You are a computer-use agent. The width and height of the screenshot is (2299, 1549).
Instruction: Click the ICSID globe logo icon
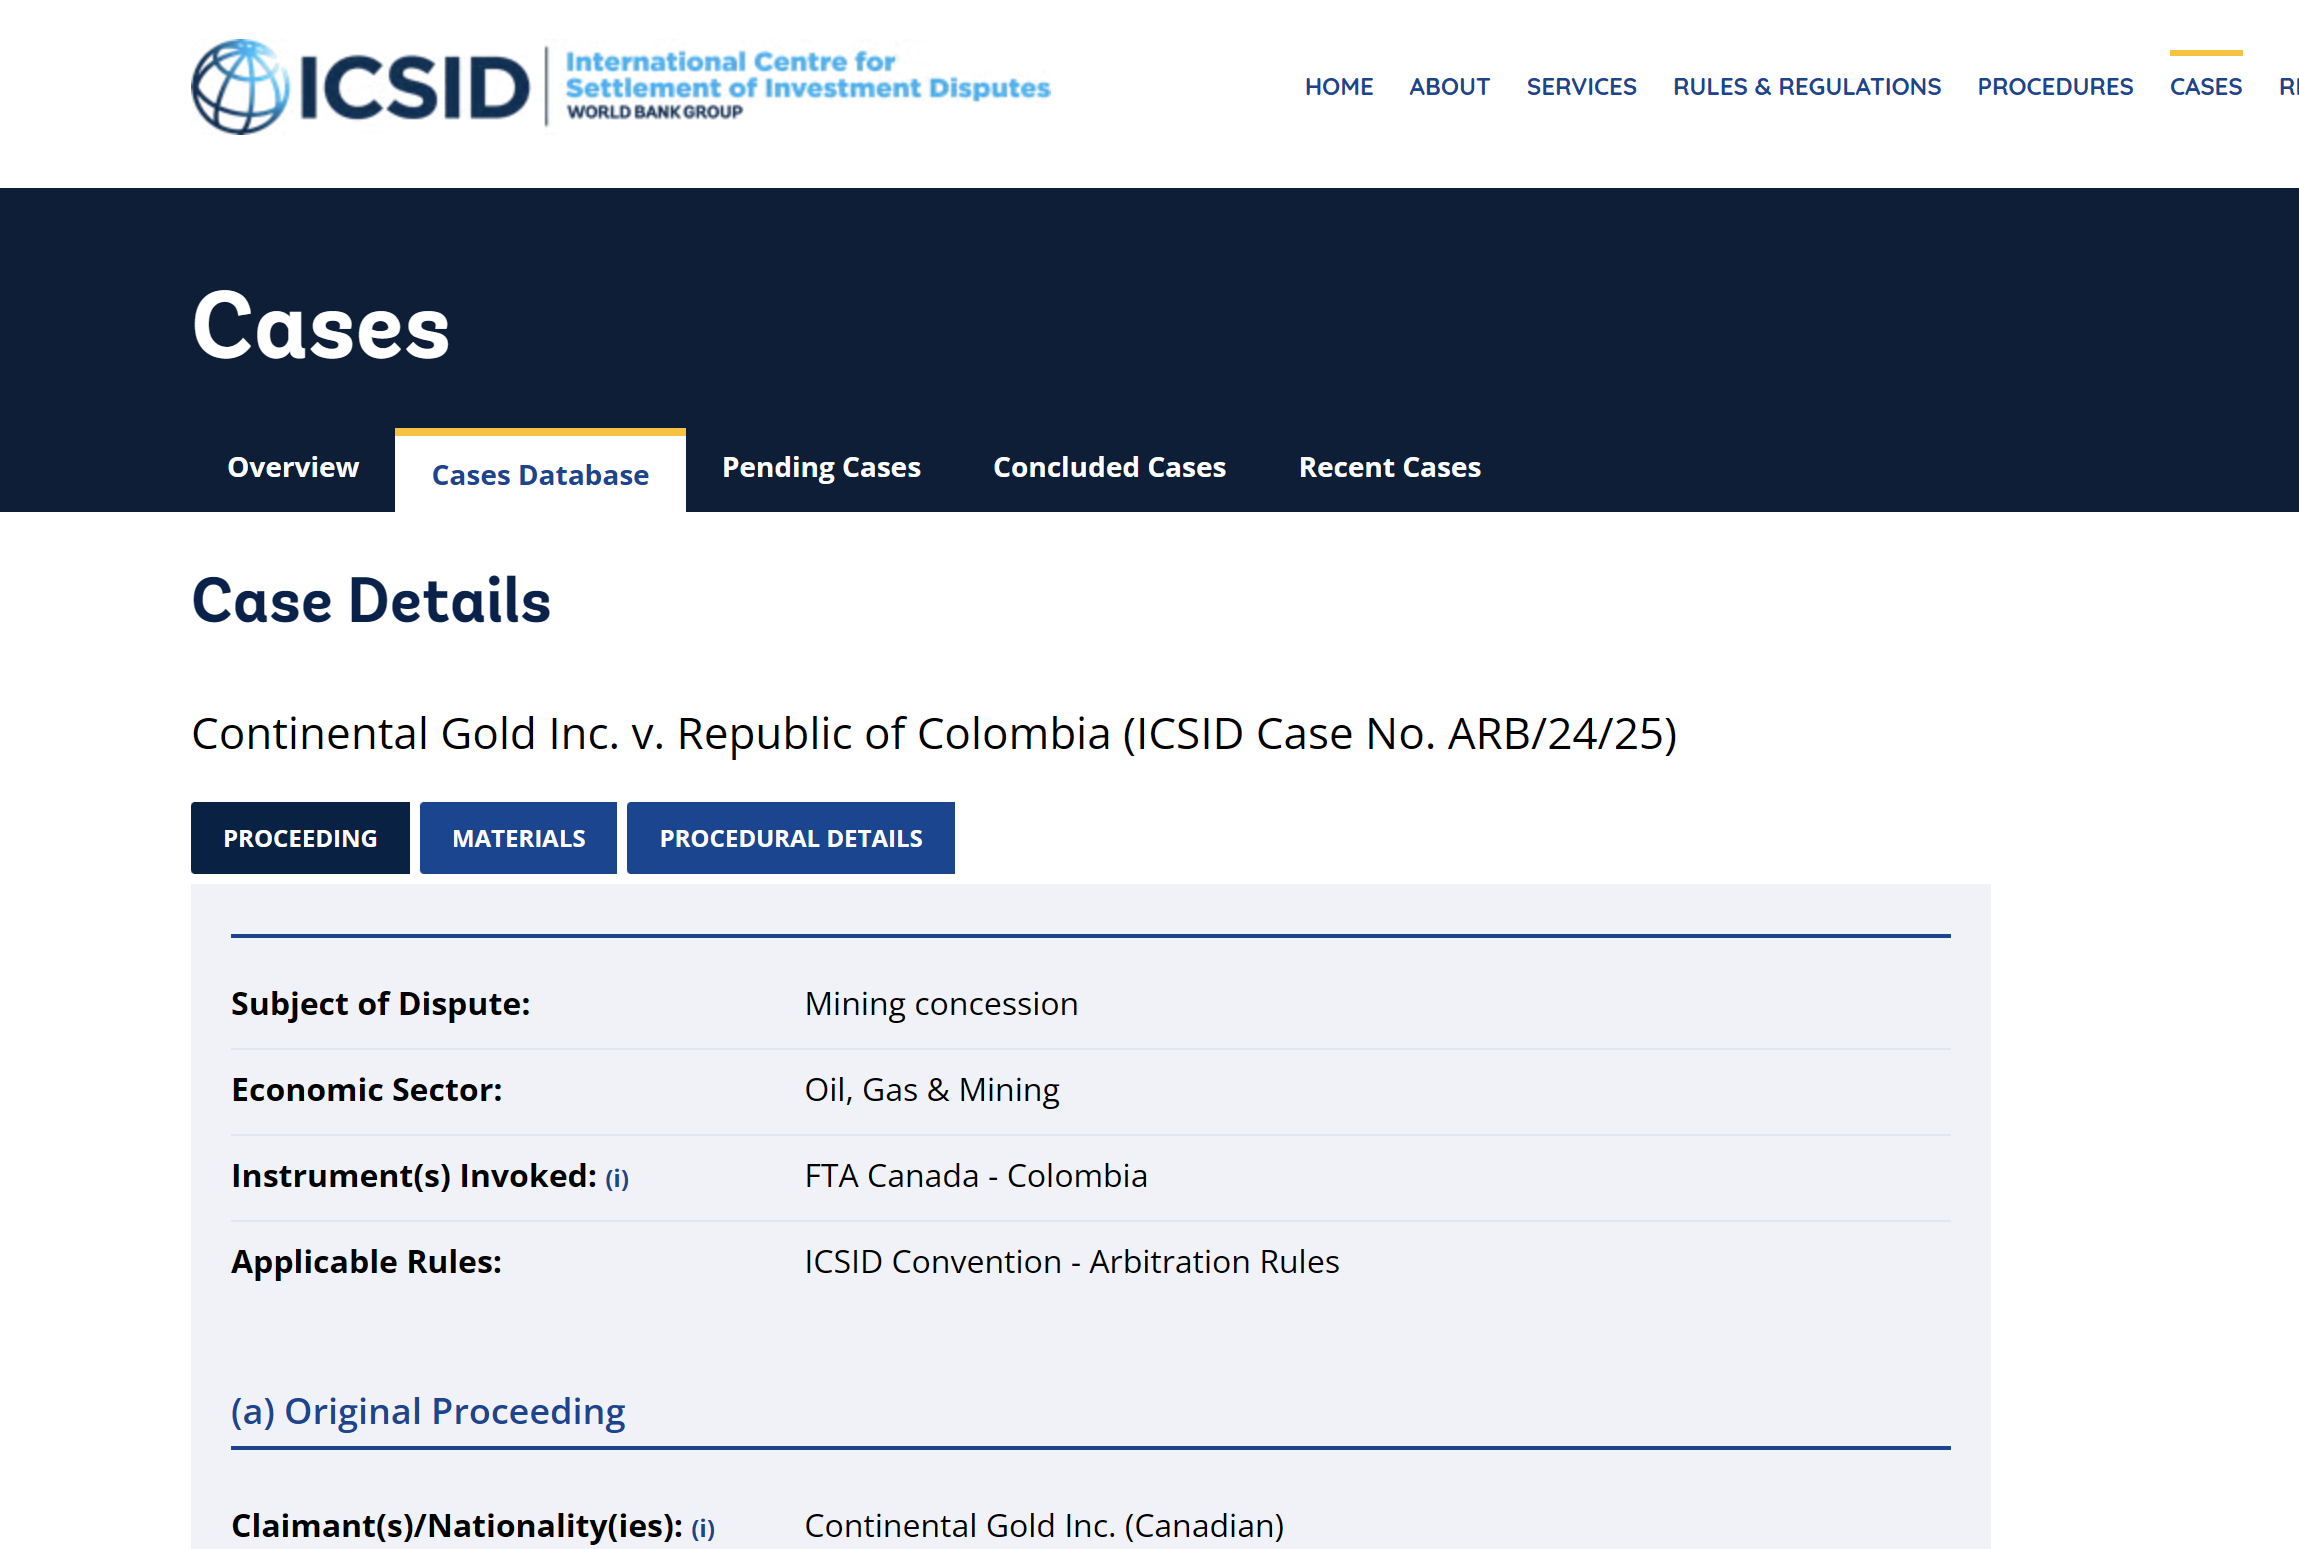tap(241, 87)
